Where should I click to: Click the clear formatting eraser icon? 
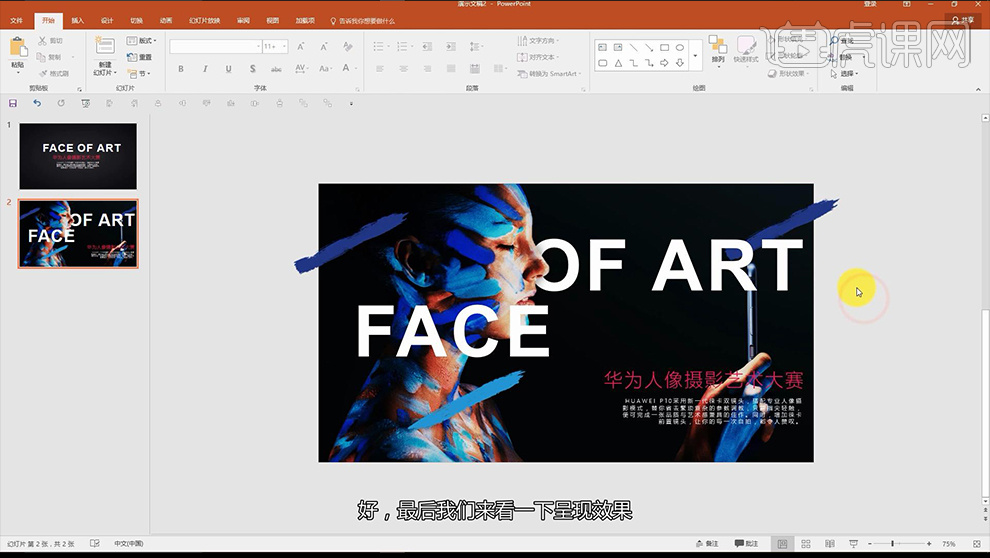[x=347, y=46]
